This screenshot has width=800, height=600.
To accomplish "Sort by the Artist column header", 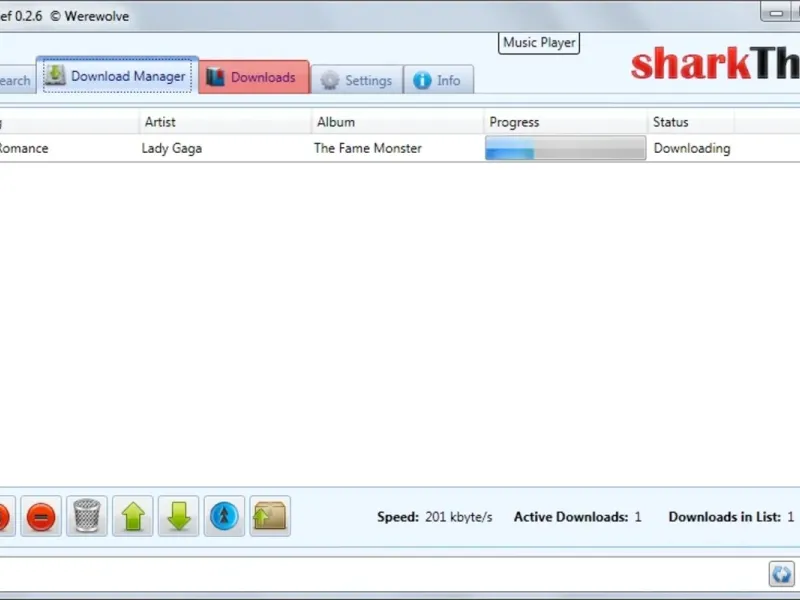I will click(x=225, y=122).
